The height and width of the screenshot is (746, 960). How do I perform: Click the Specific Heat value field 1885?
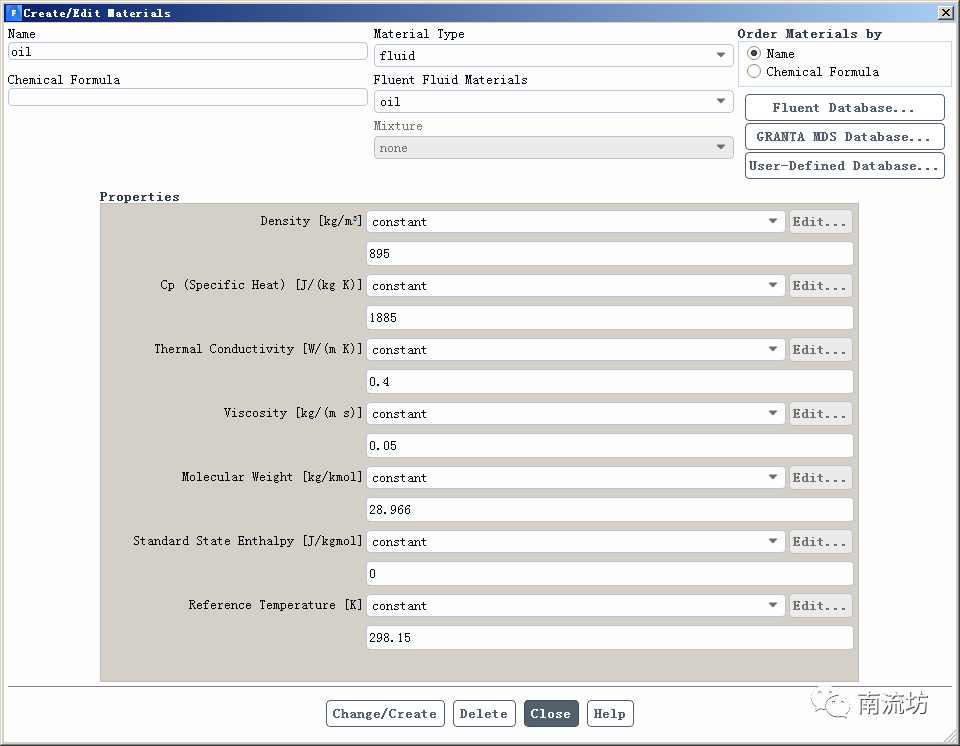coord(609,318)
